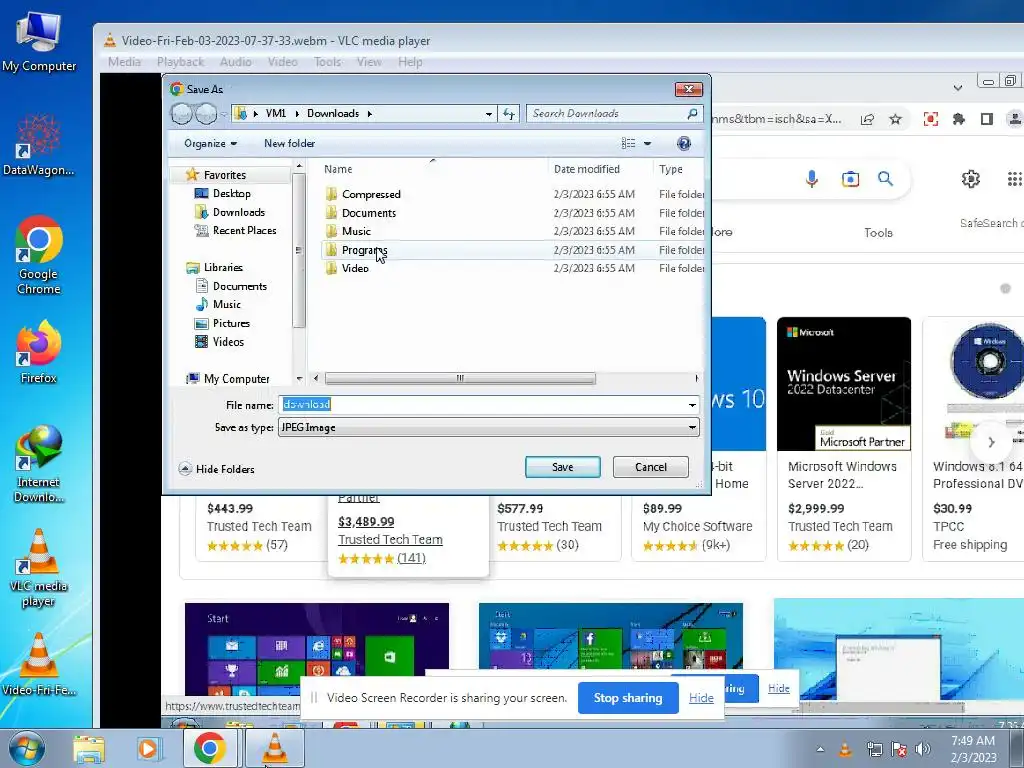
Task: Expand the File name dropdown arrow
Action: pos(692,406)
